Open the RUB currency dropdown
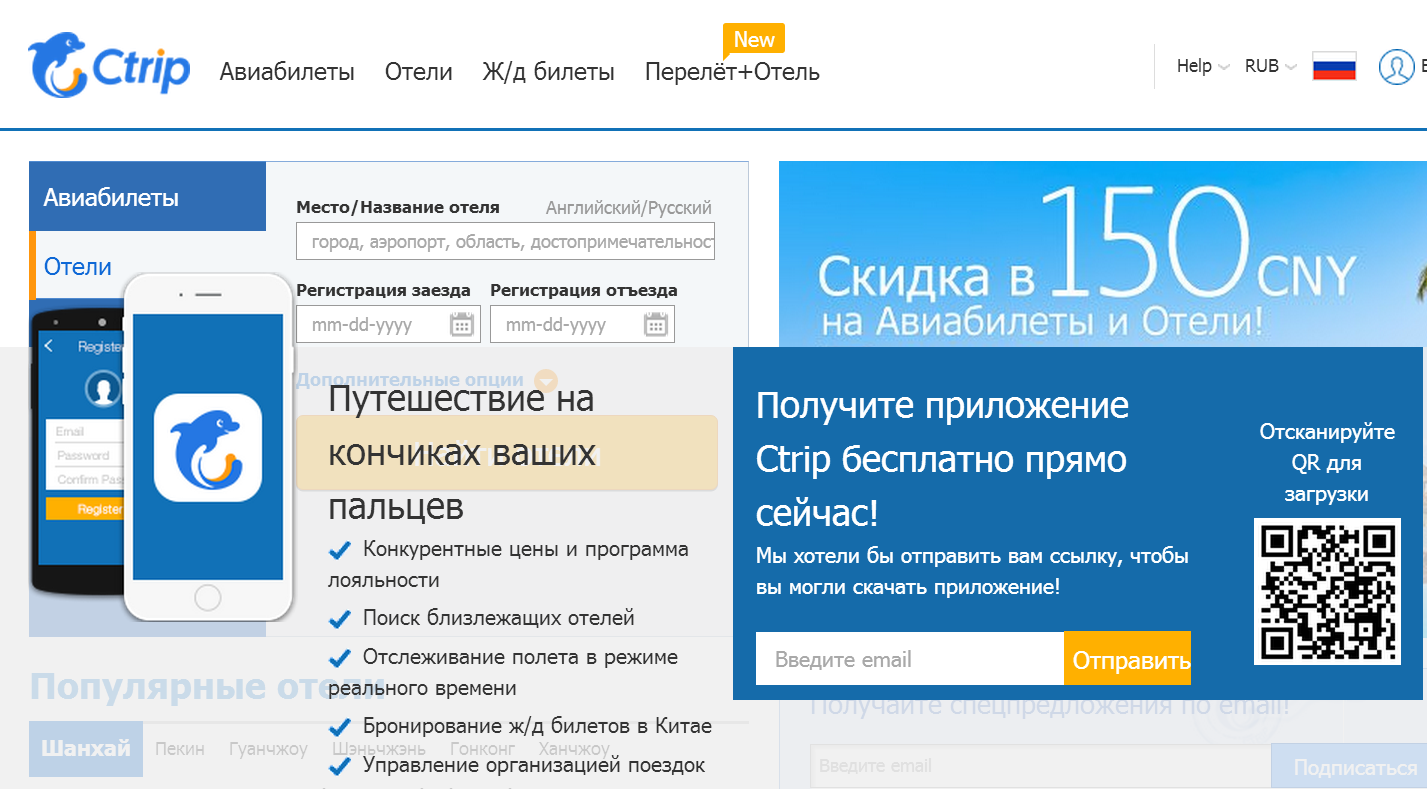 click(1271, 66)
